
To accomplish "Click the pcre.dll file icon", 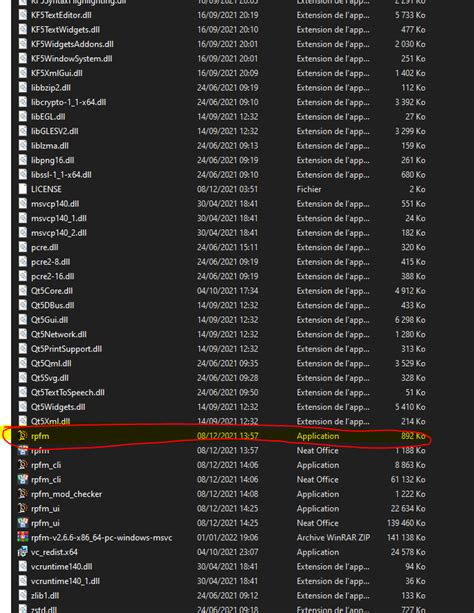I will pyautogui.click(x=23, y=247).
